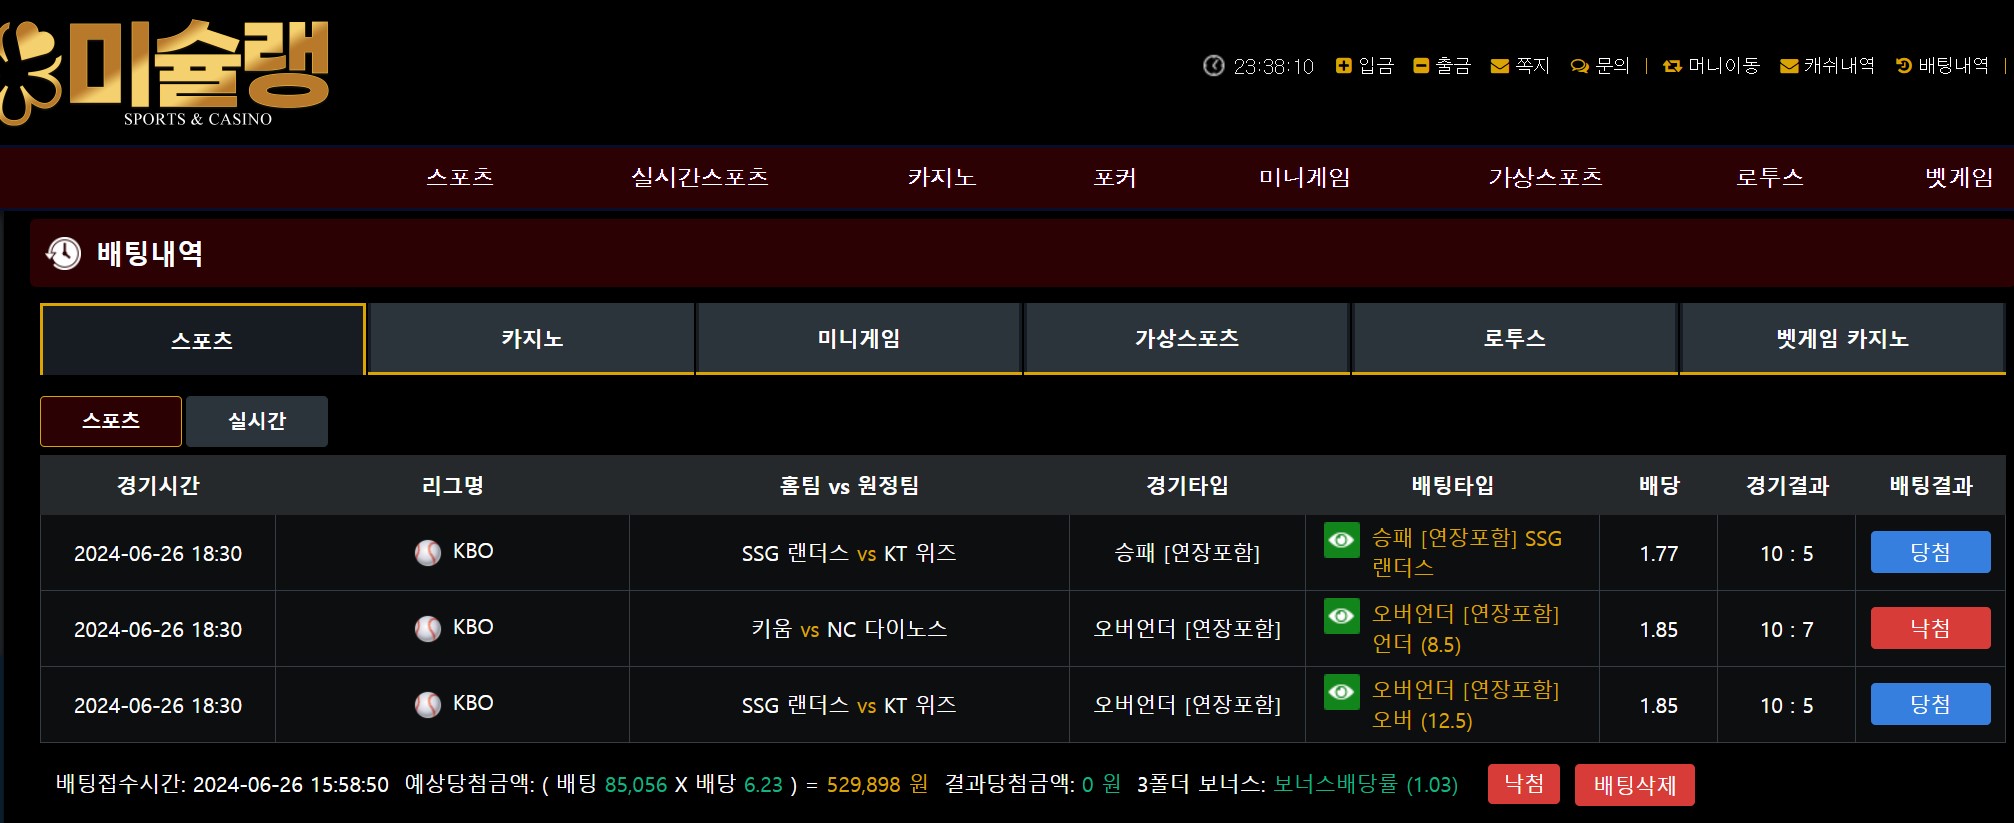
Task: Open 실시간스포츠 in the main navigation
Action: 699,178
